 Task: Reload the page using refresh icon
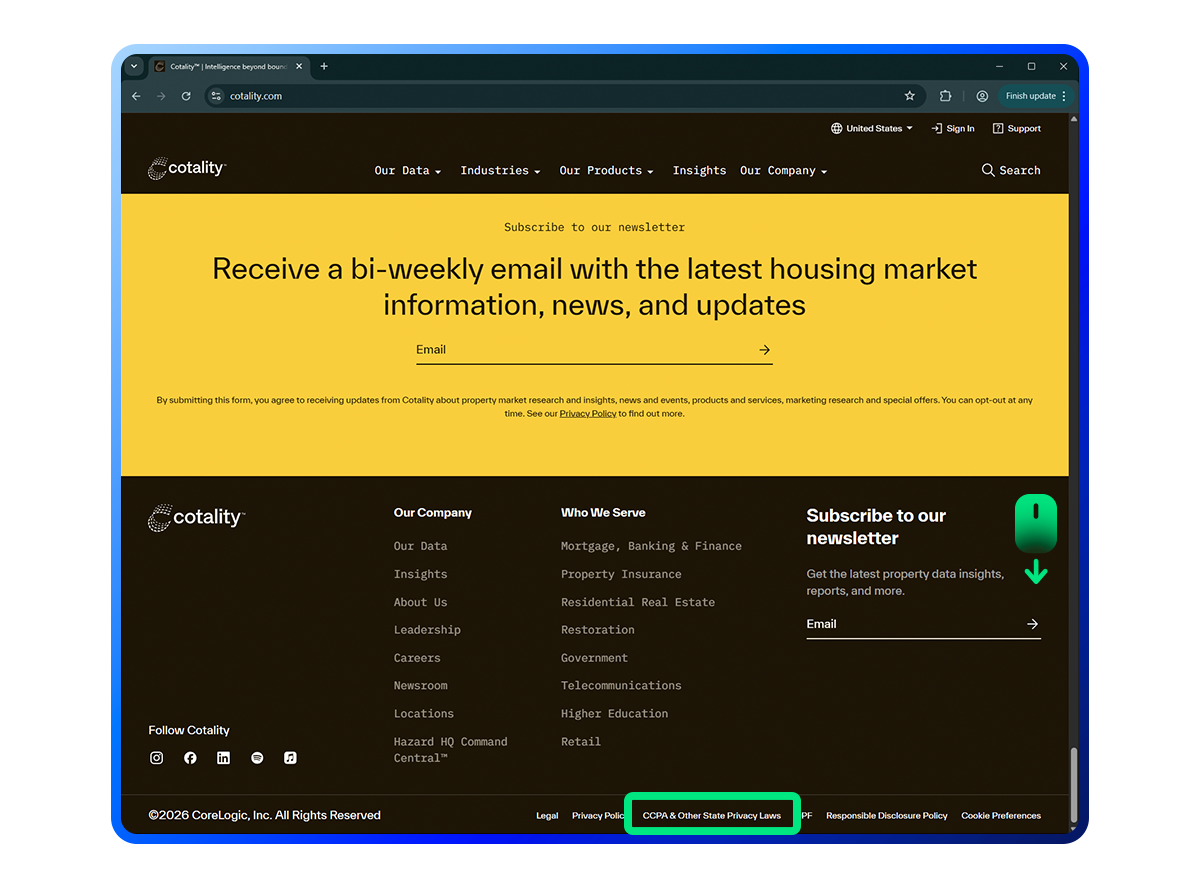(x=186, y=96)
